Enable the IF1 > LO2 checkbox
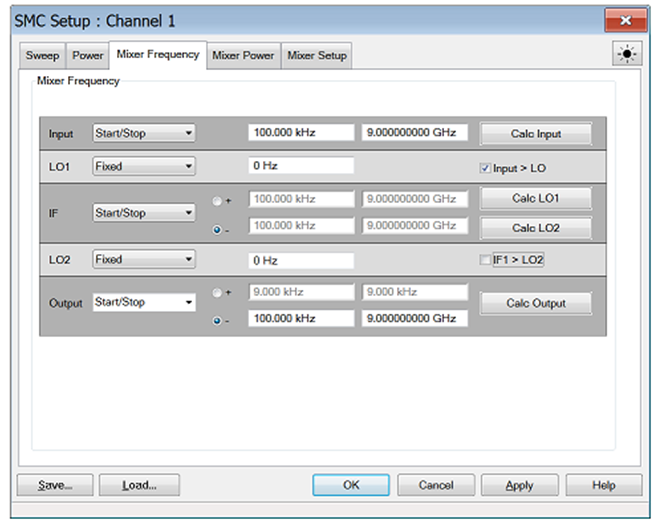The width and height of the screenshot is (658, 526). (x=485, y=260)
